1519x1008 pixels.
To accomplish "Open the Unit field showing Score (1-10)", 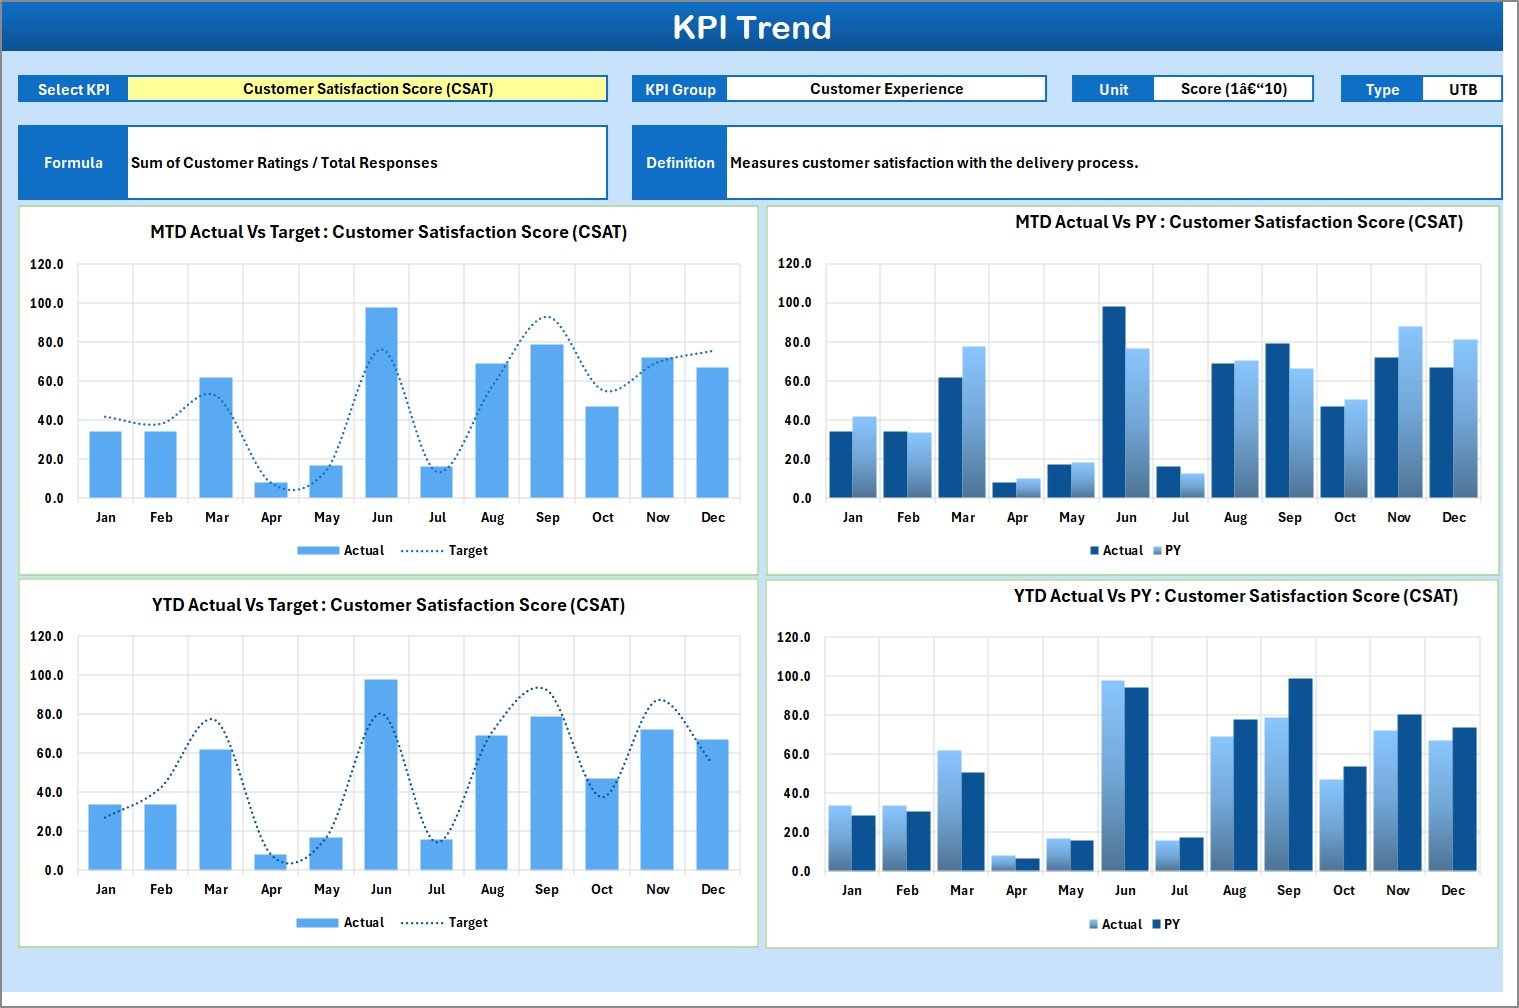I will point(1235,88).
